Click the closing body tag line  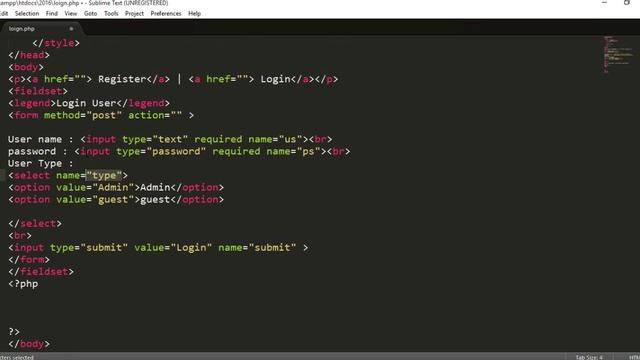tap(29, 344)
